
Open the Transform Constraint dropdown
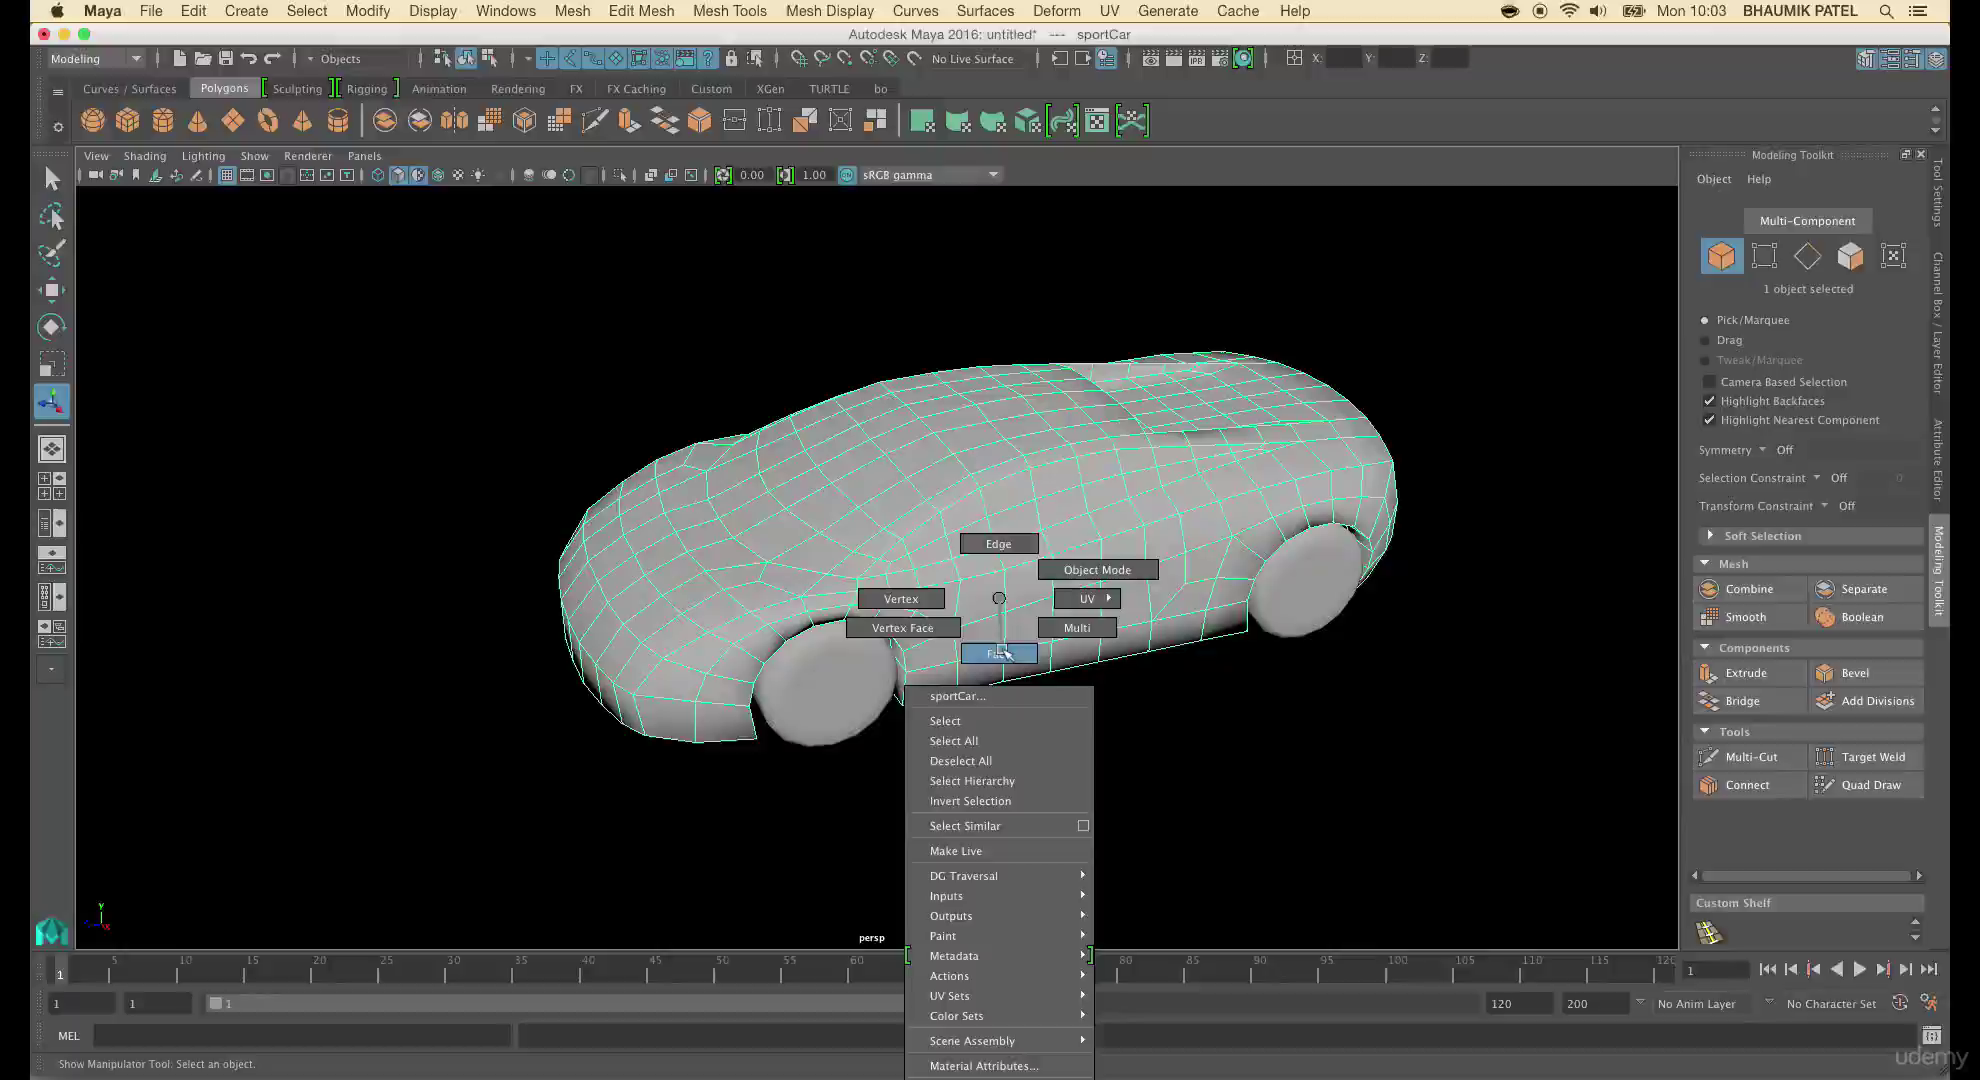tap(1824, 506)
